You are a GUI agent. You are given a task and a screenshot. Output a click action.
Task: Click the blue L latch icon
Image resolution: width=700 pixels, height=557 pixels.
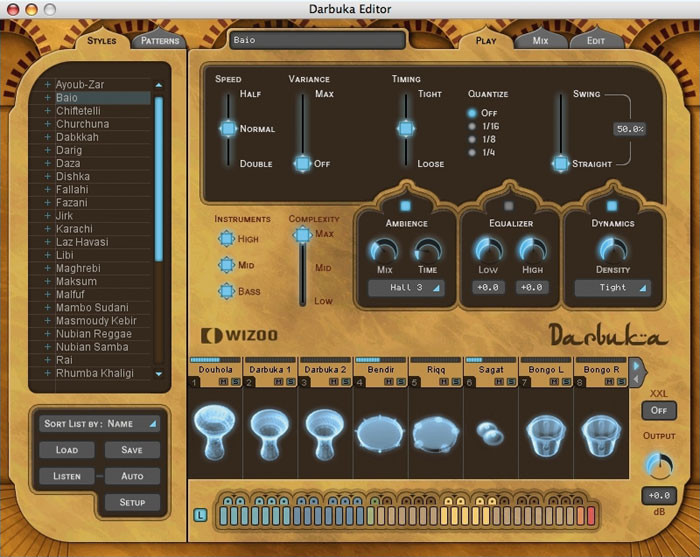200,515
